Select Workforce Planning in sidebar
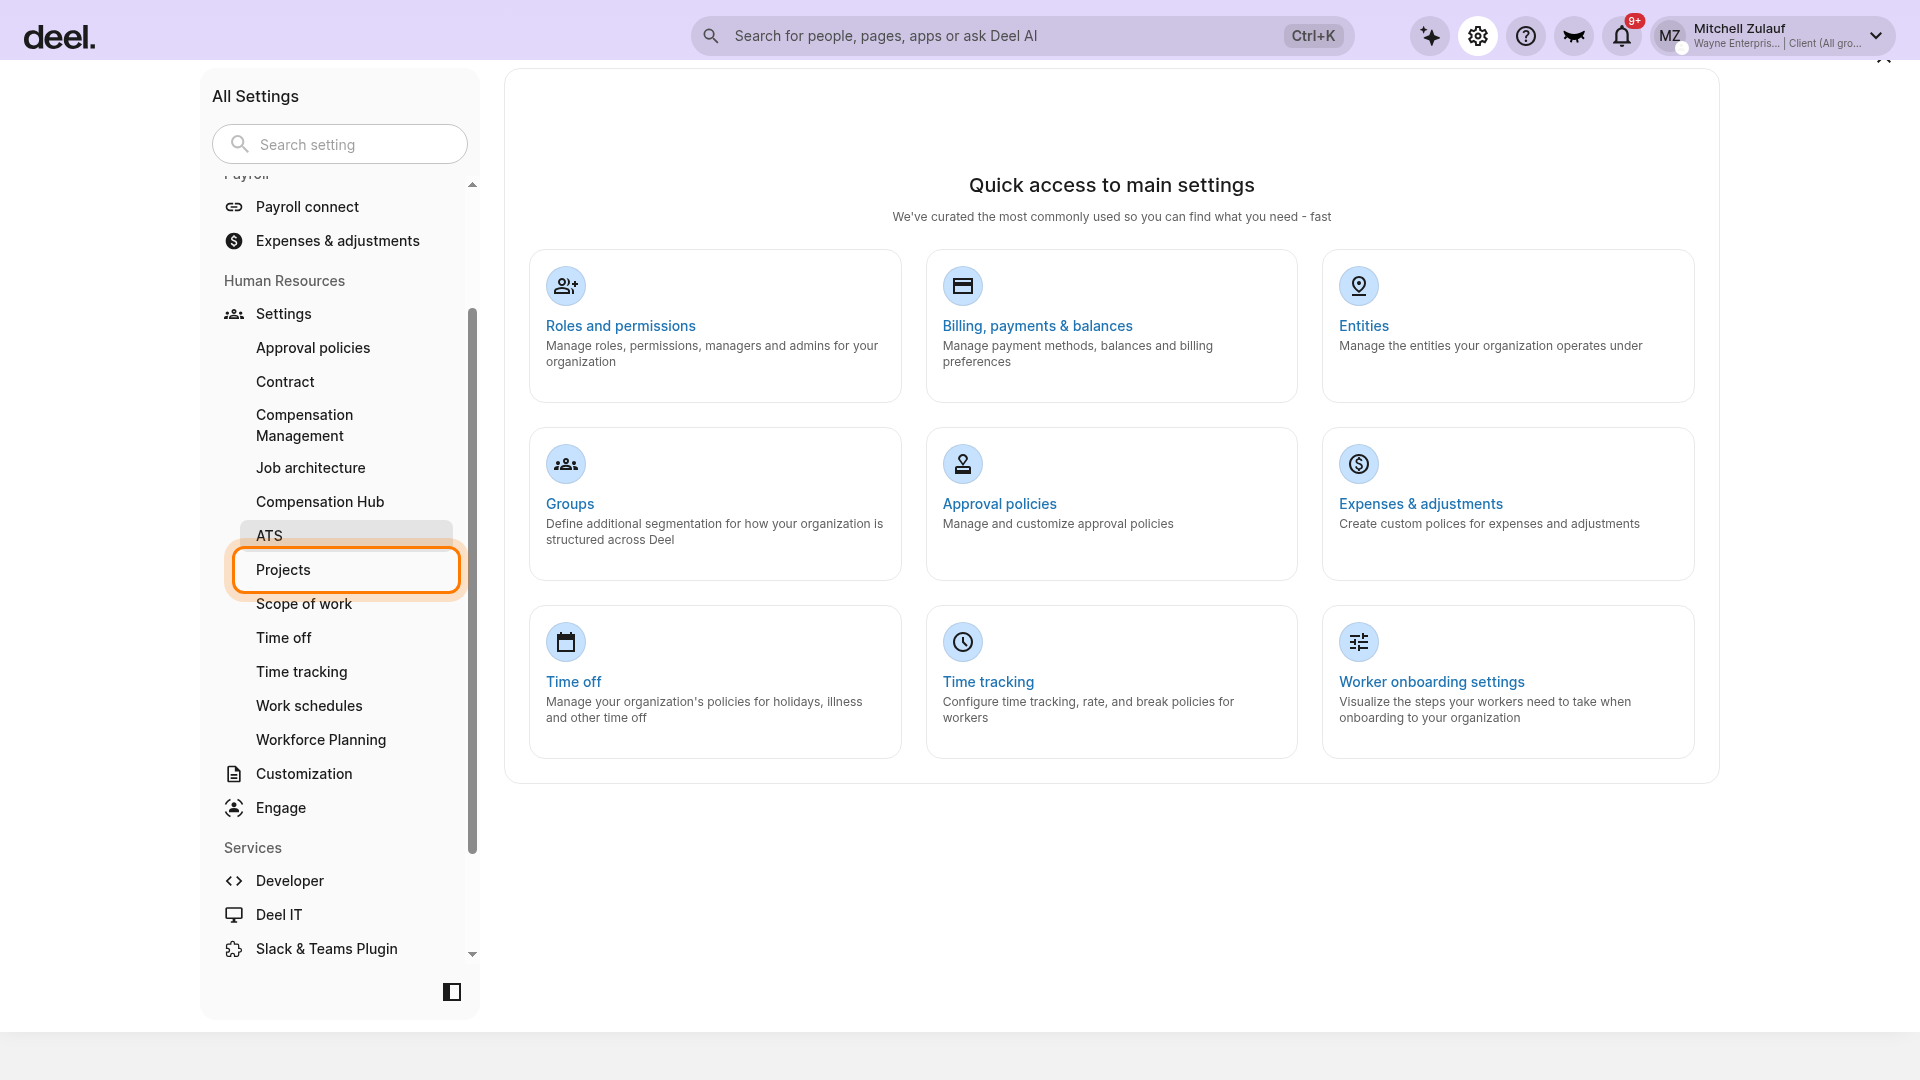This screenshot has width=1920, height=1080. pos(321,740)
